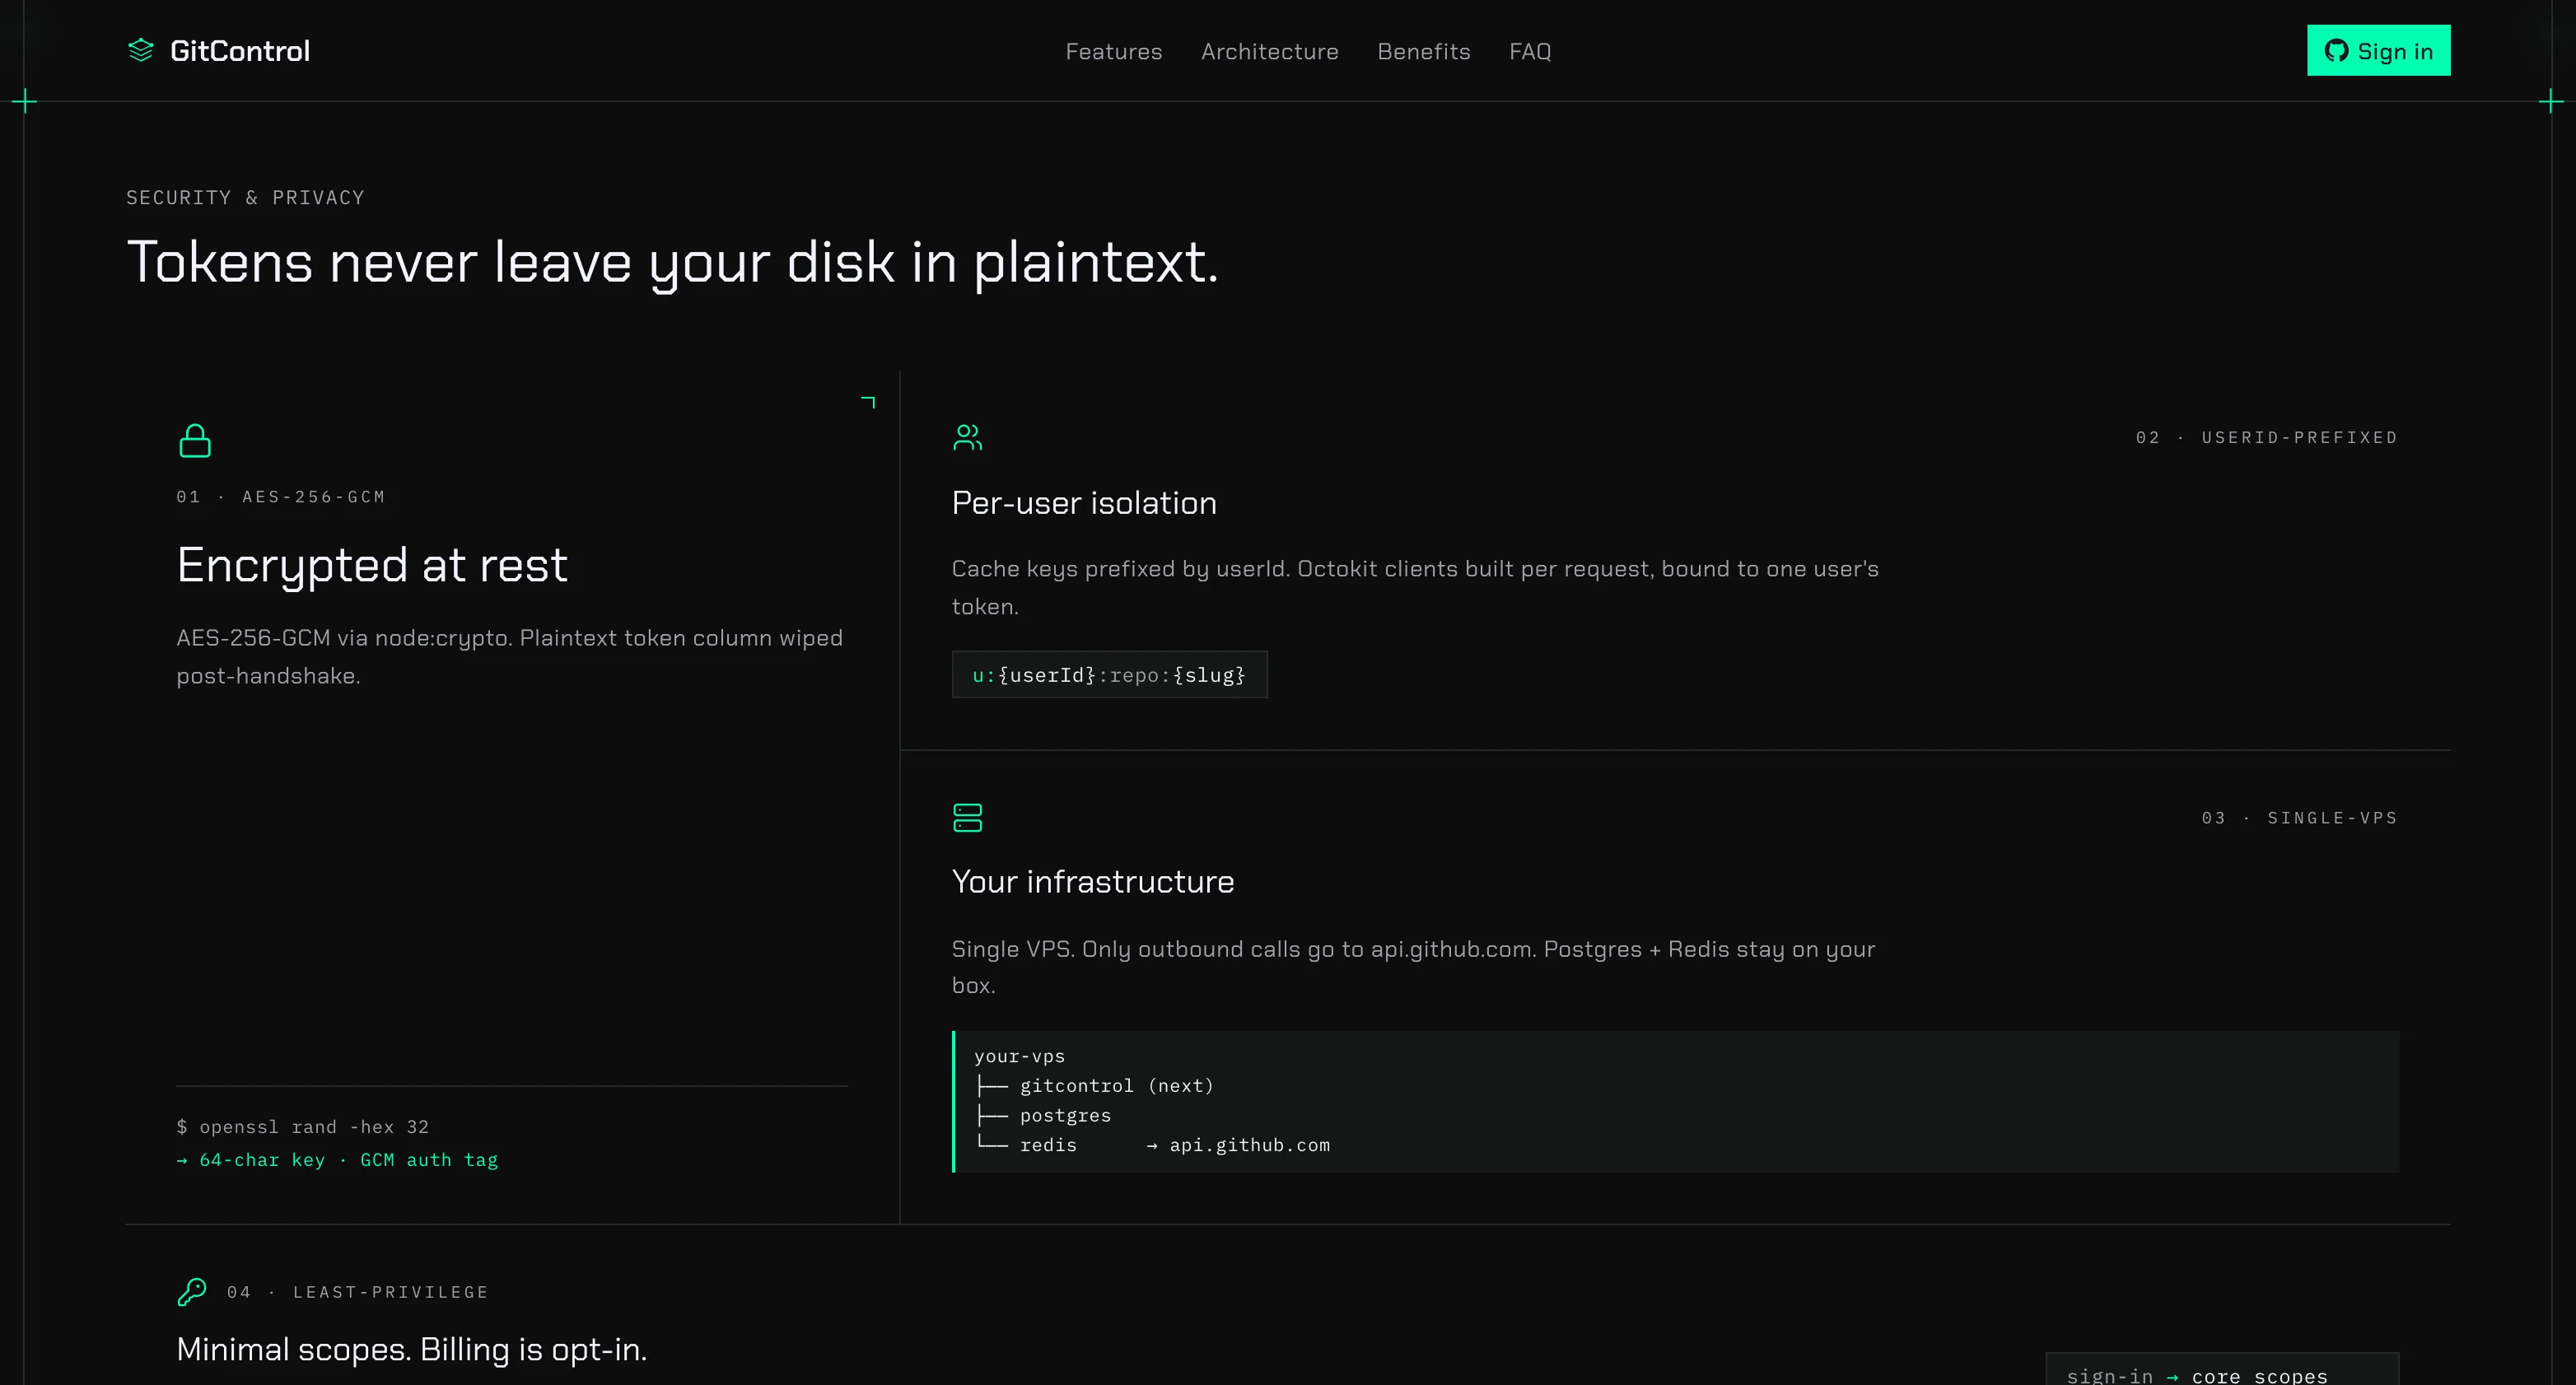Open the Features nav item
The image size is (2576, 1385).
pyautogui.click(x=1113, y=51)
